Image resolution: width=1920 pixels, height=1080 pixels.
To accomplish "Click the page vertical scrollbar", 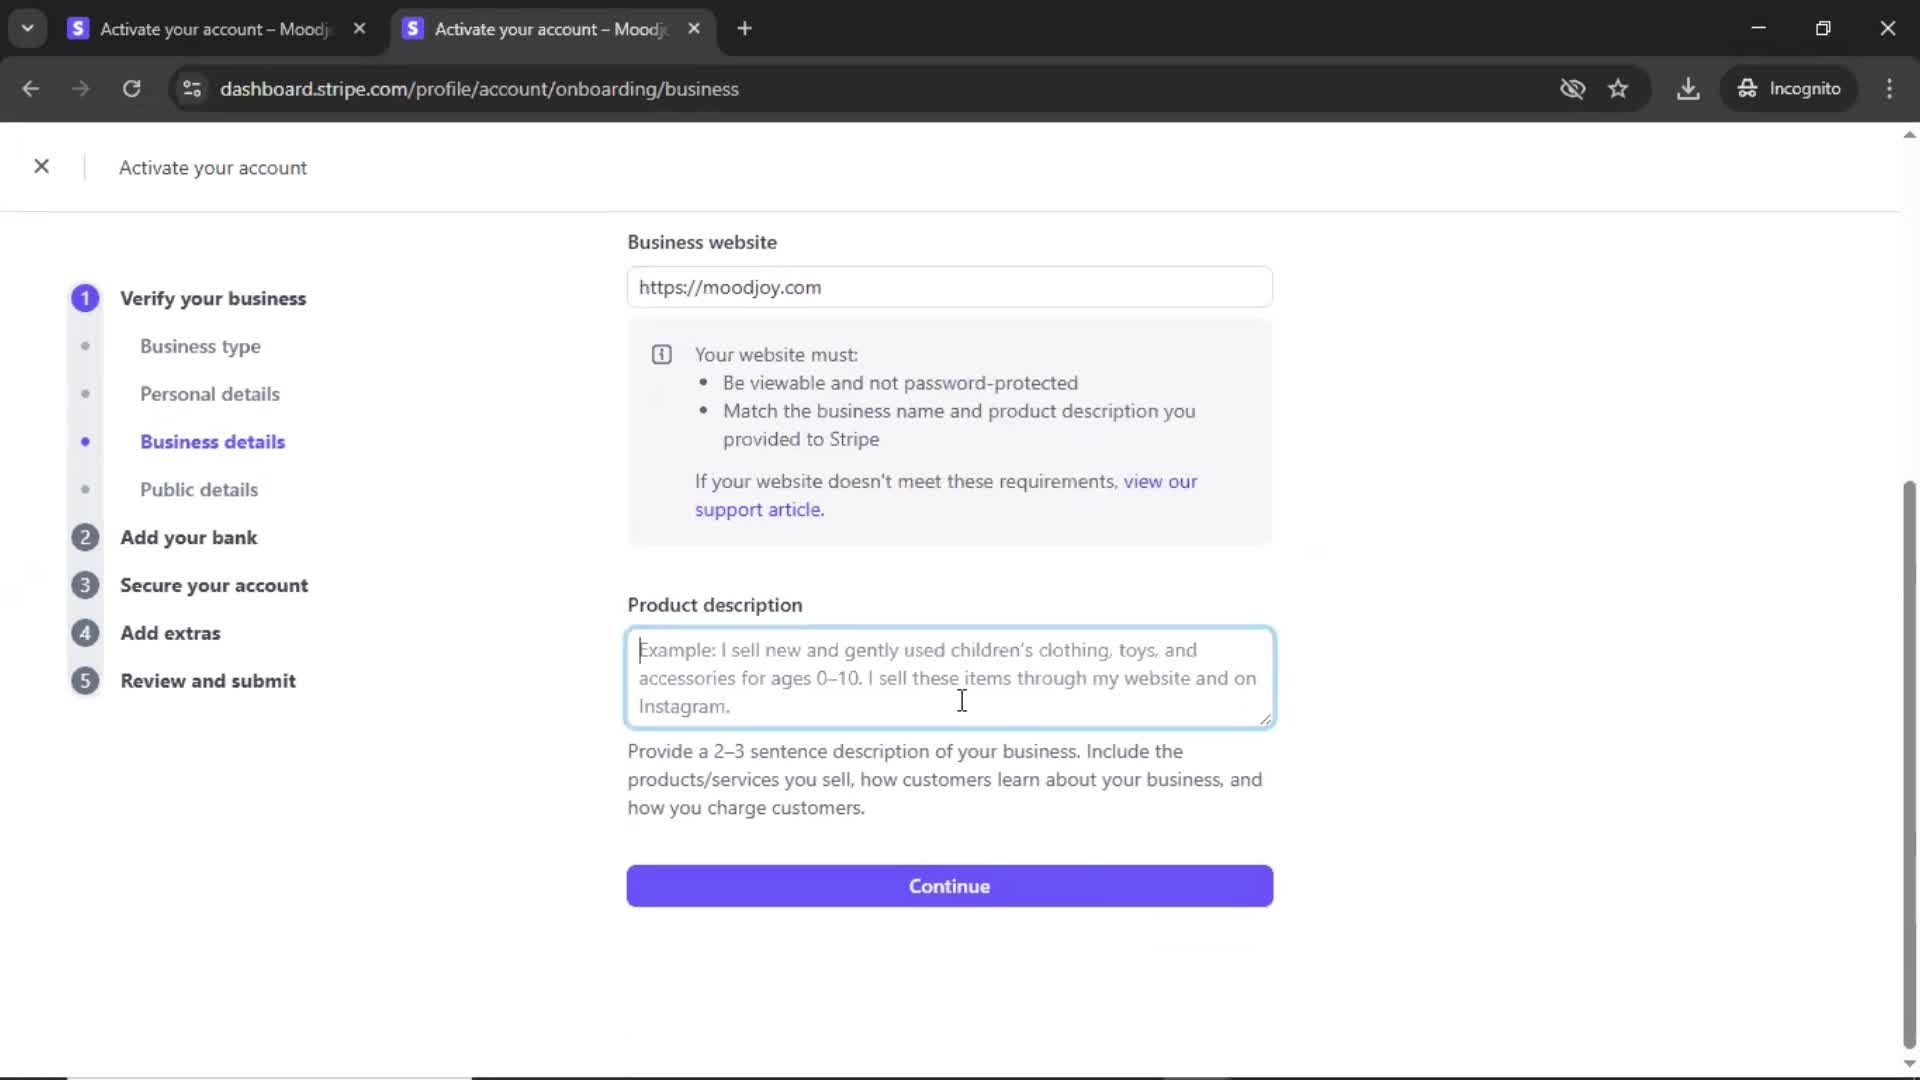I will [x=1908, y=760].
